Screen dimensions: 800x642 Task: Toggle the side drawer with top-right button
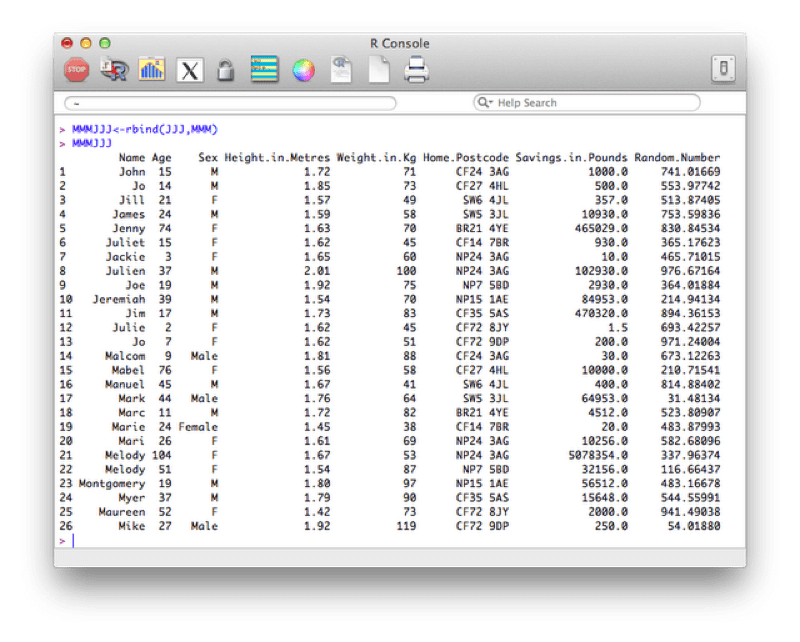tap(724, 66)
